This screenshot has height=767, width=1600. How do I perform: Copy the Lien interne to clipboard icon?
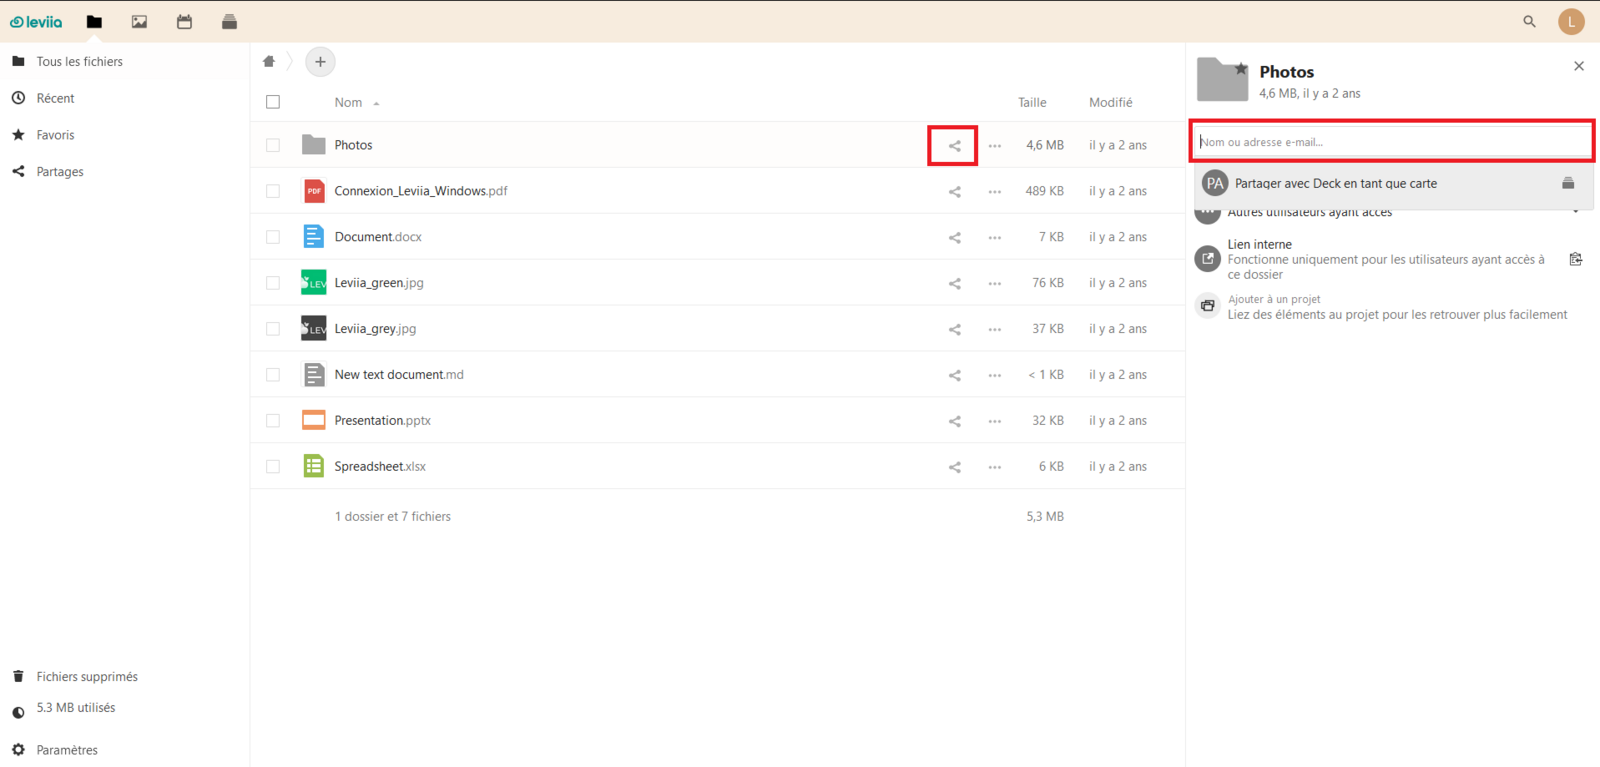pos(1575,259)
